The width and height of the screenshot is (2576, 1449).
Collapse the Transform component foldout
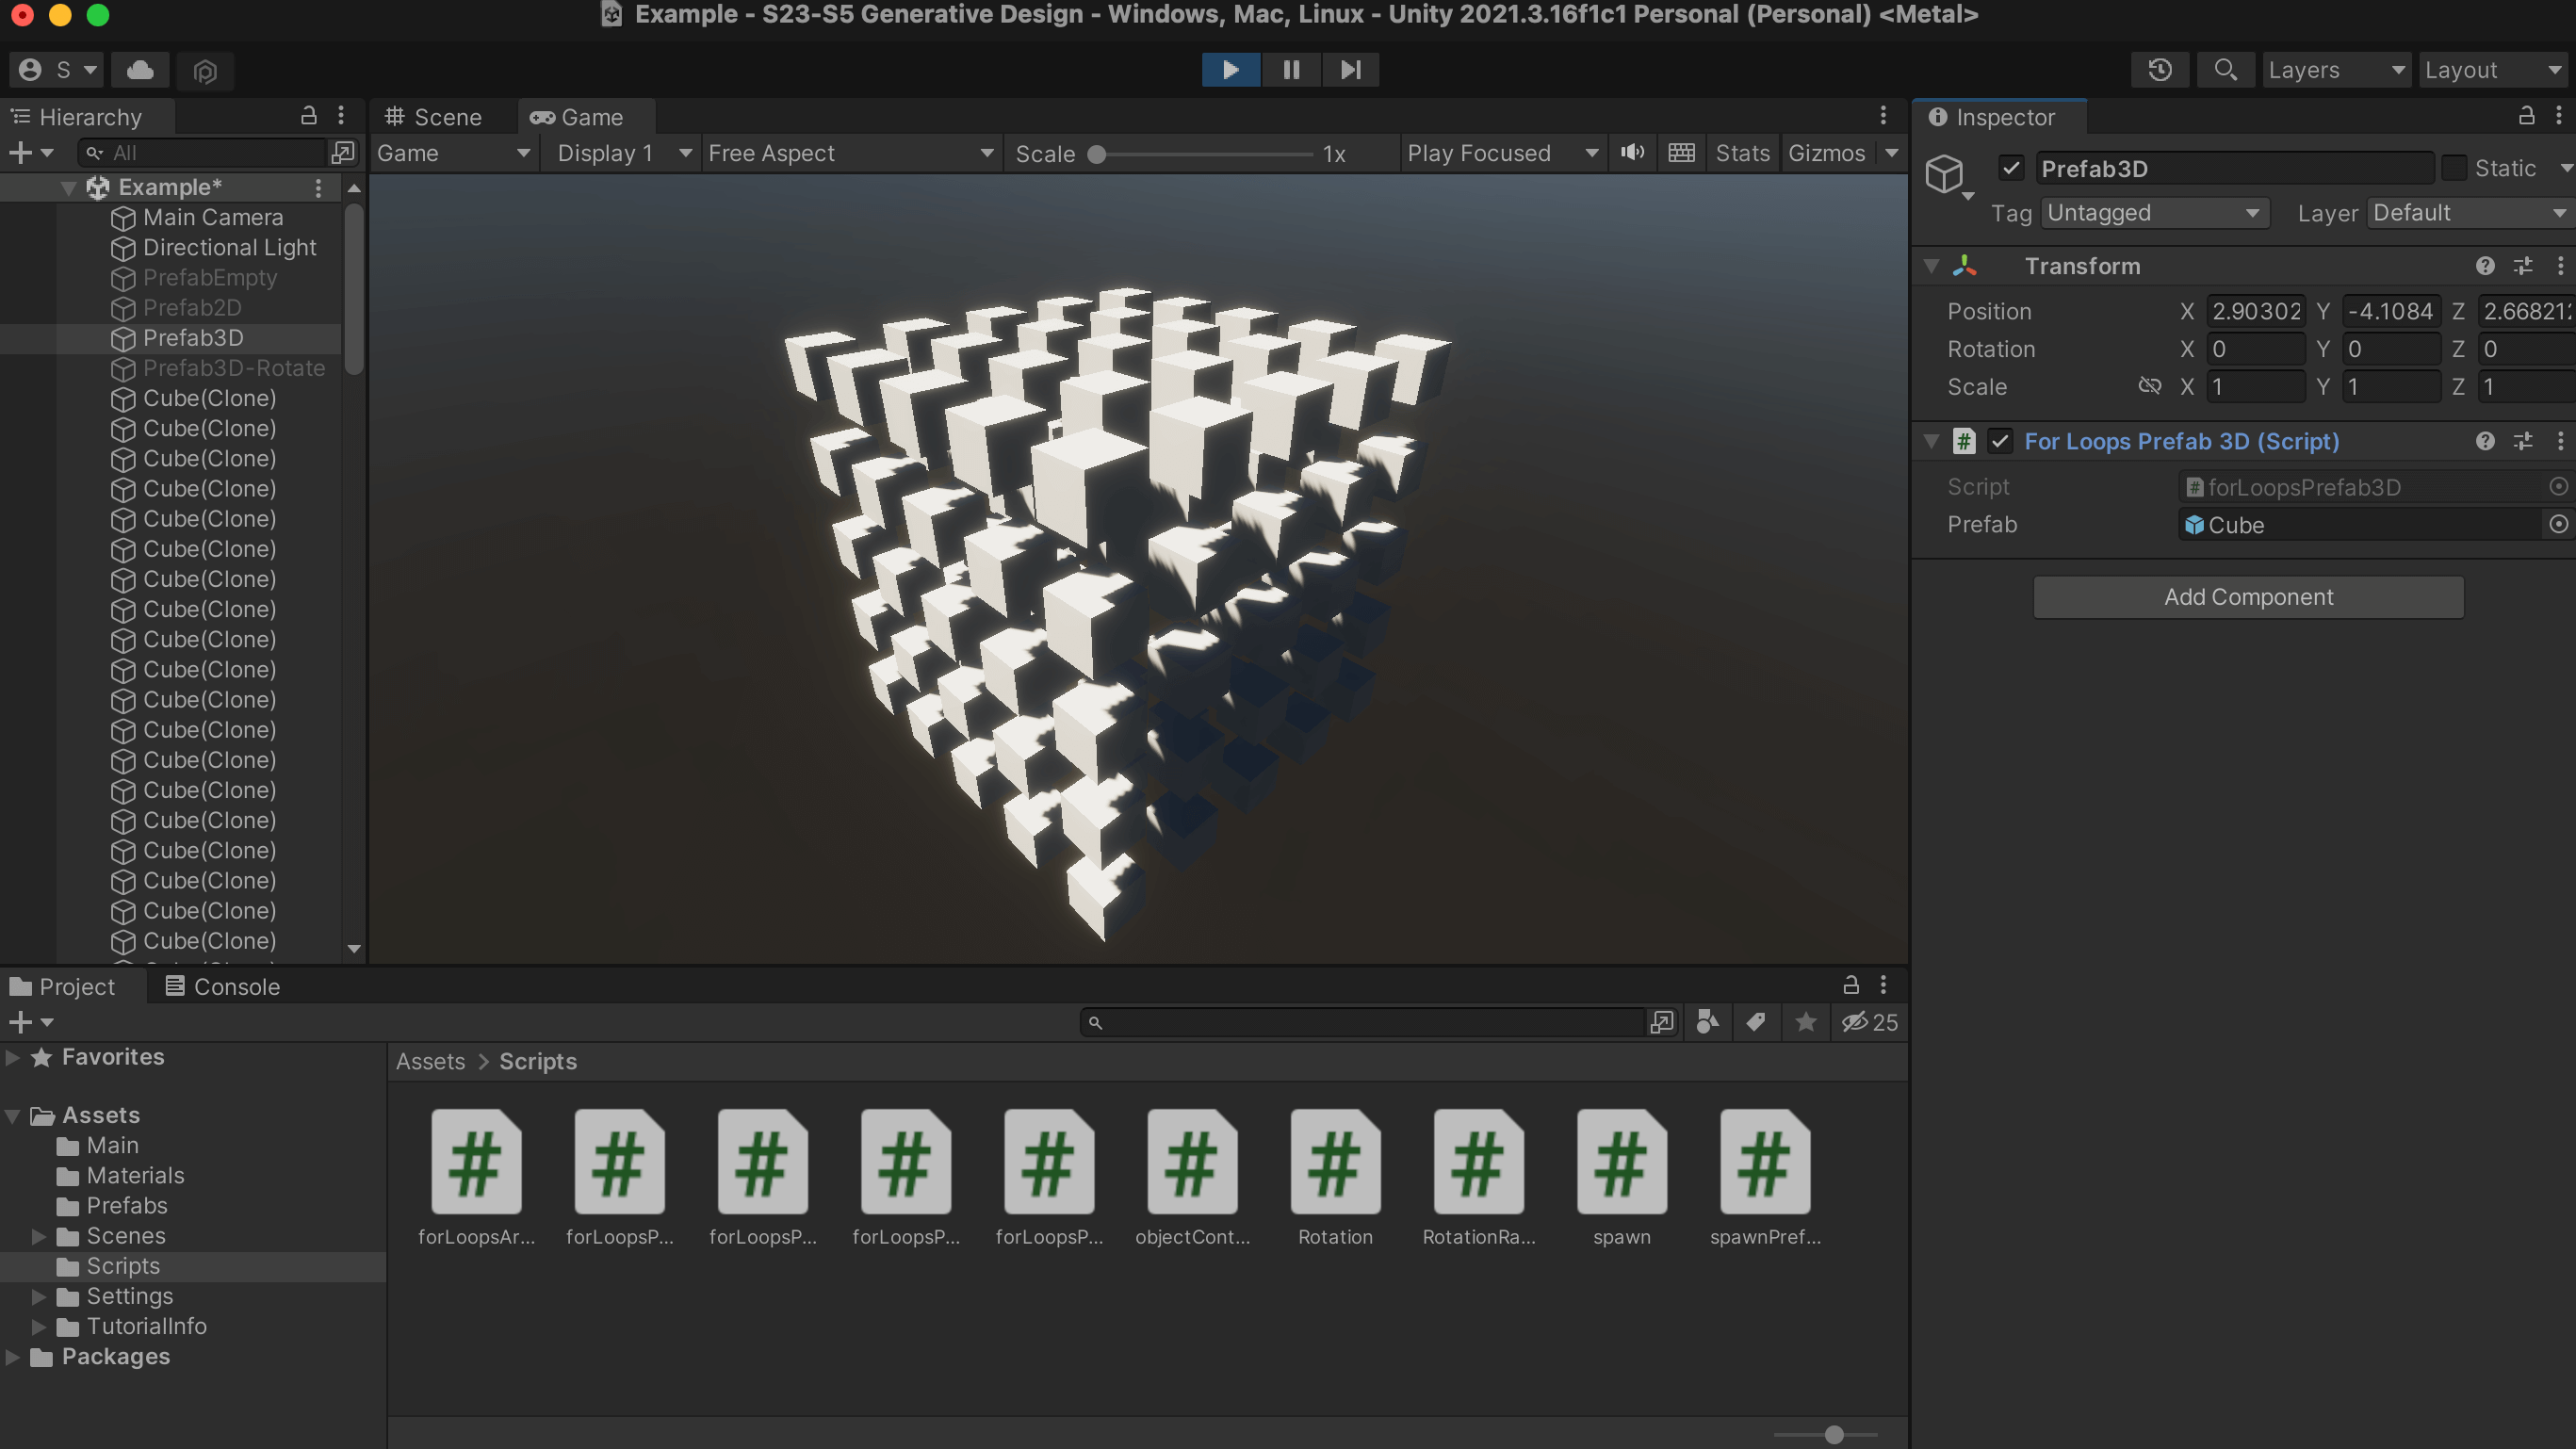click(1931, 266)
